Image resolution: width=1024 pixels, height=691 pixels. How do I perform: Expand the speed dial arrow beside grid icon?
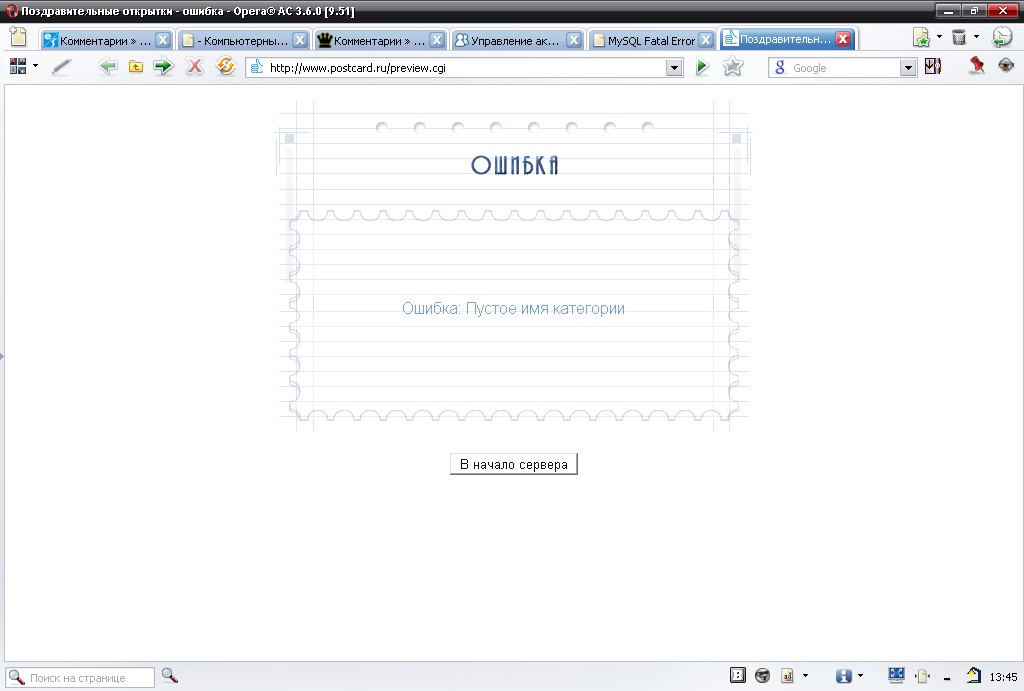click(35, 66)
